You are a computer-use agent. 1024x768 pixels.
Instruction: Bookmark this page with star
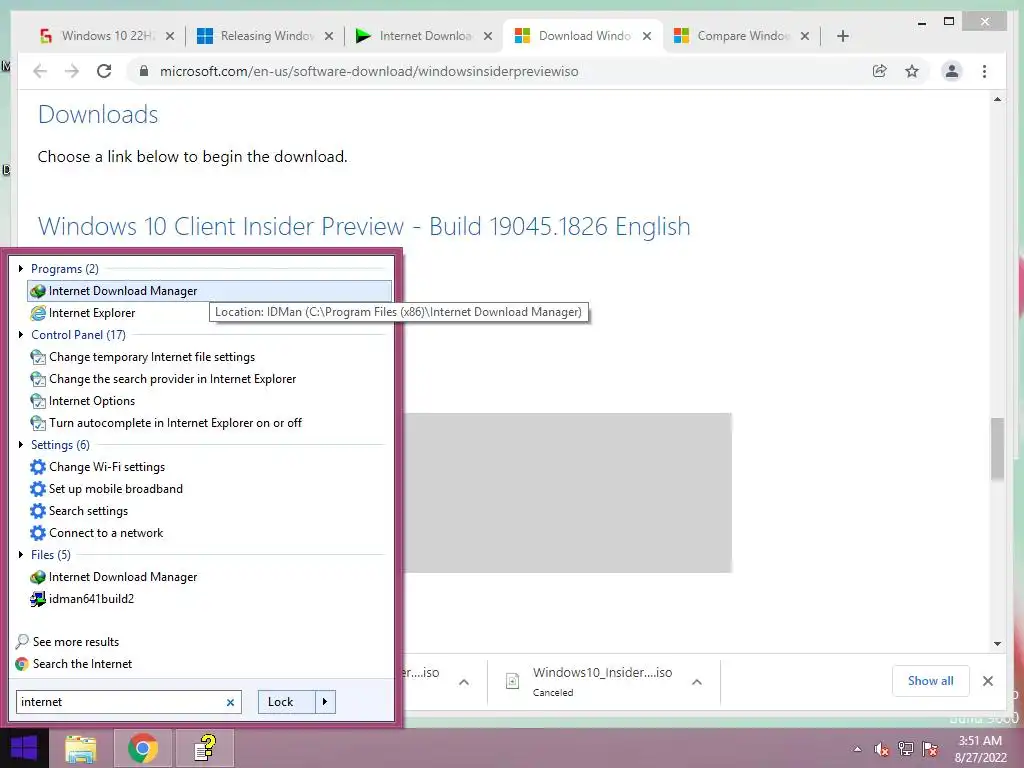pyautogui.click(x=912, y=71)
